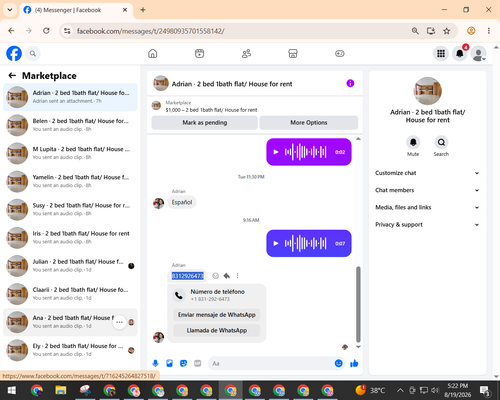Choose a GIF from composer
The height and width of the screenshot is (400, 500).
point(198,363)
